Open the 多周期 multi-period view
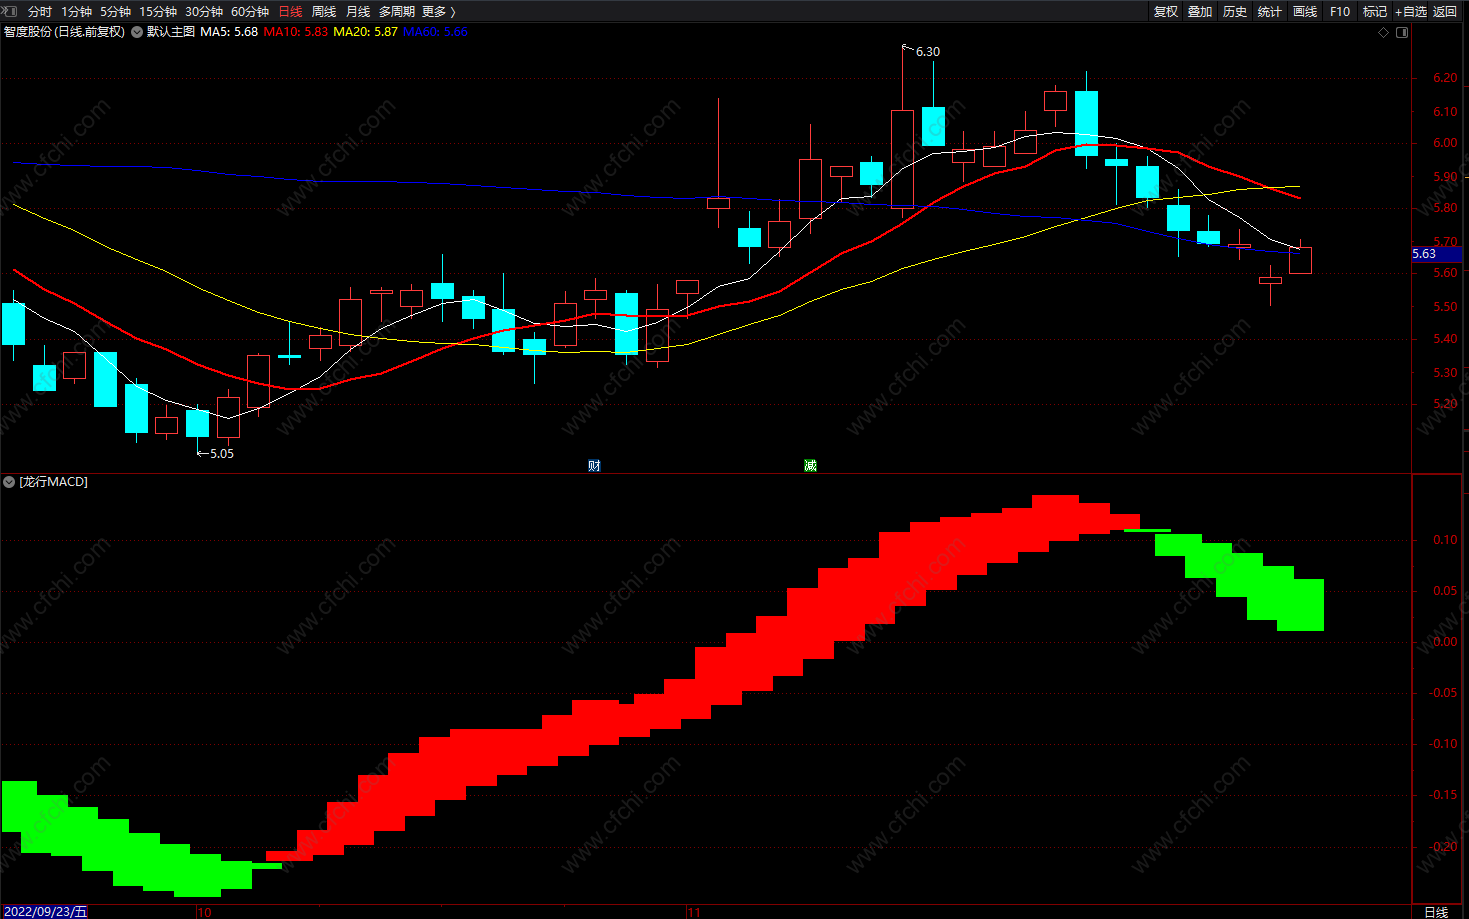 tap(397, 11)
